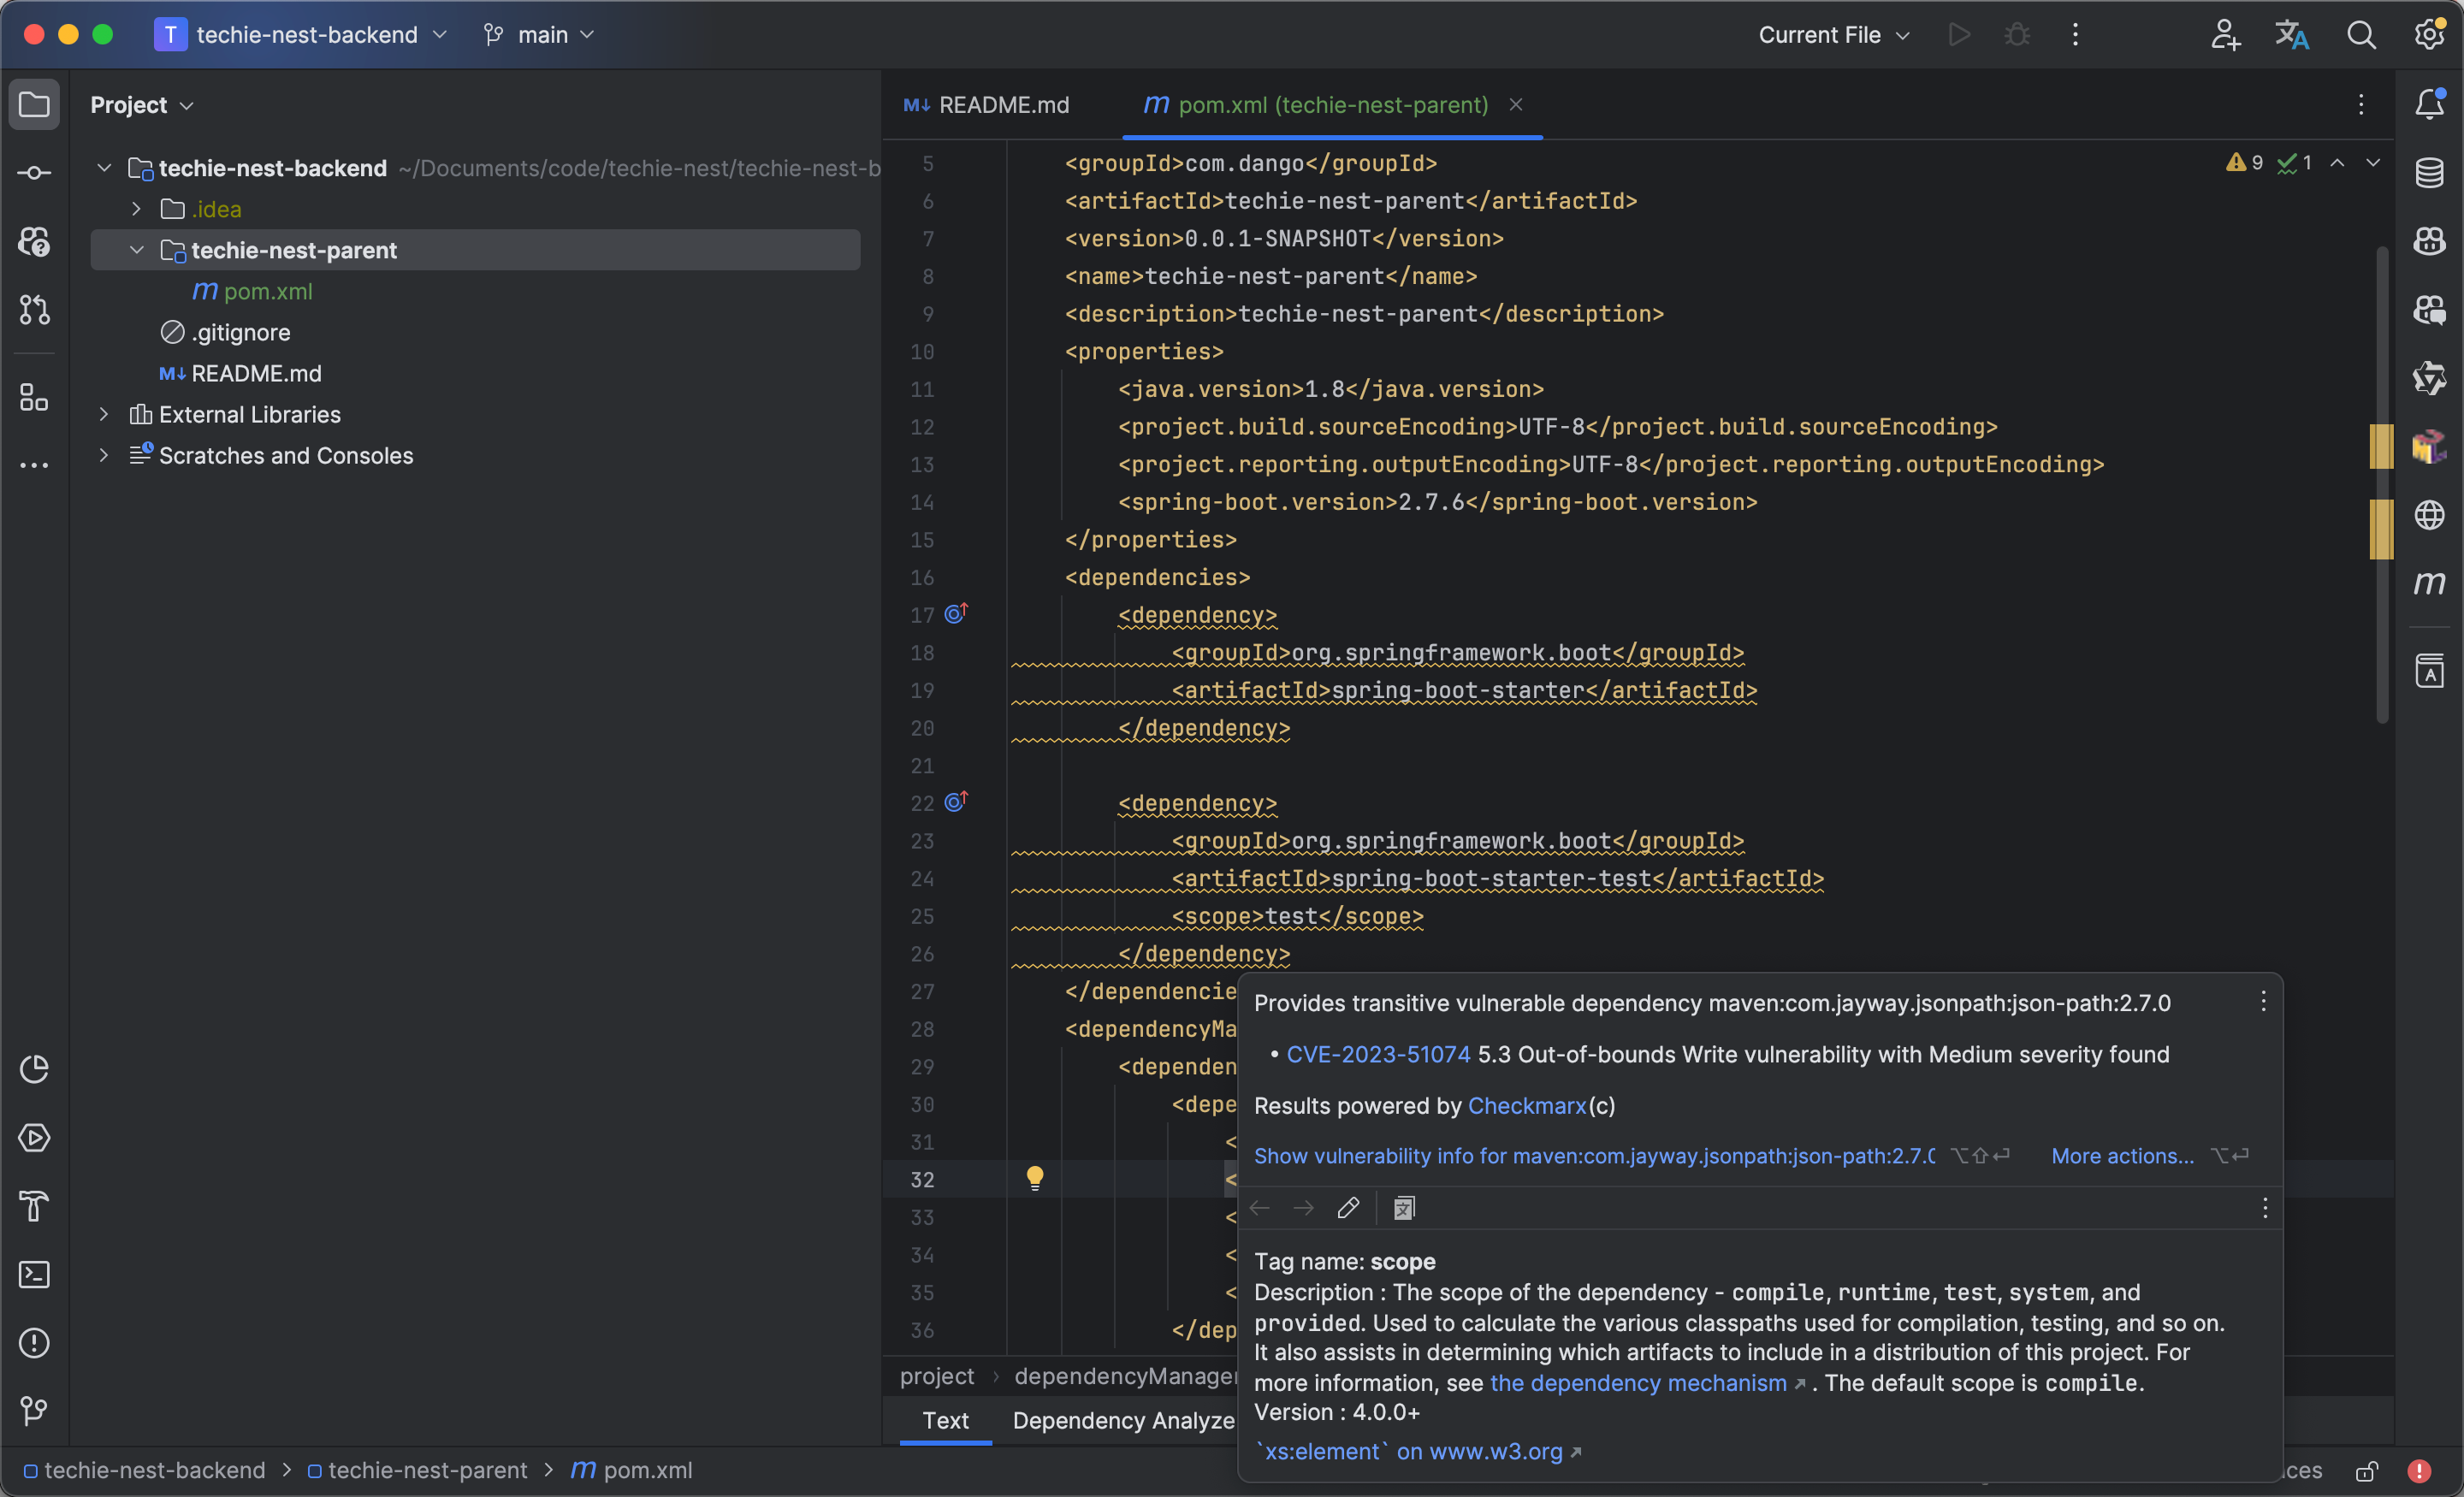Open the Structure tool window icon
The image size is (2464, 1497).
pos(34,397)
